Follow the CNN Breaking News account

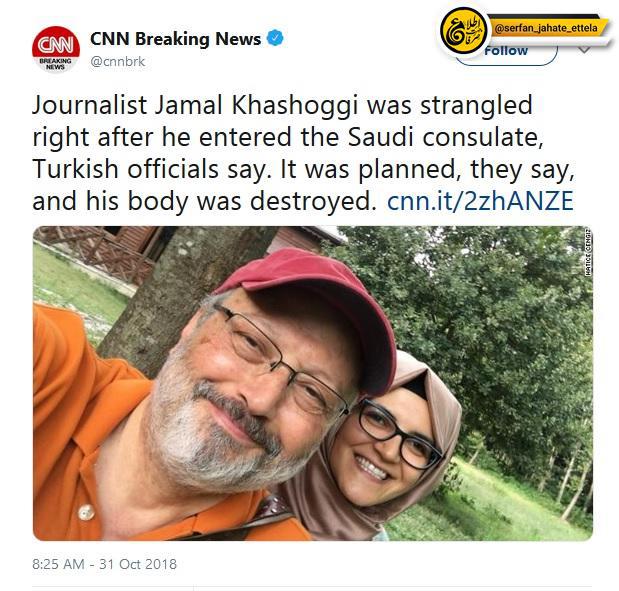click(x=506, y=51)
